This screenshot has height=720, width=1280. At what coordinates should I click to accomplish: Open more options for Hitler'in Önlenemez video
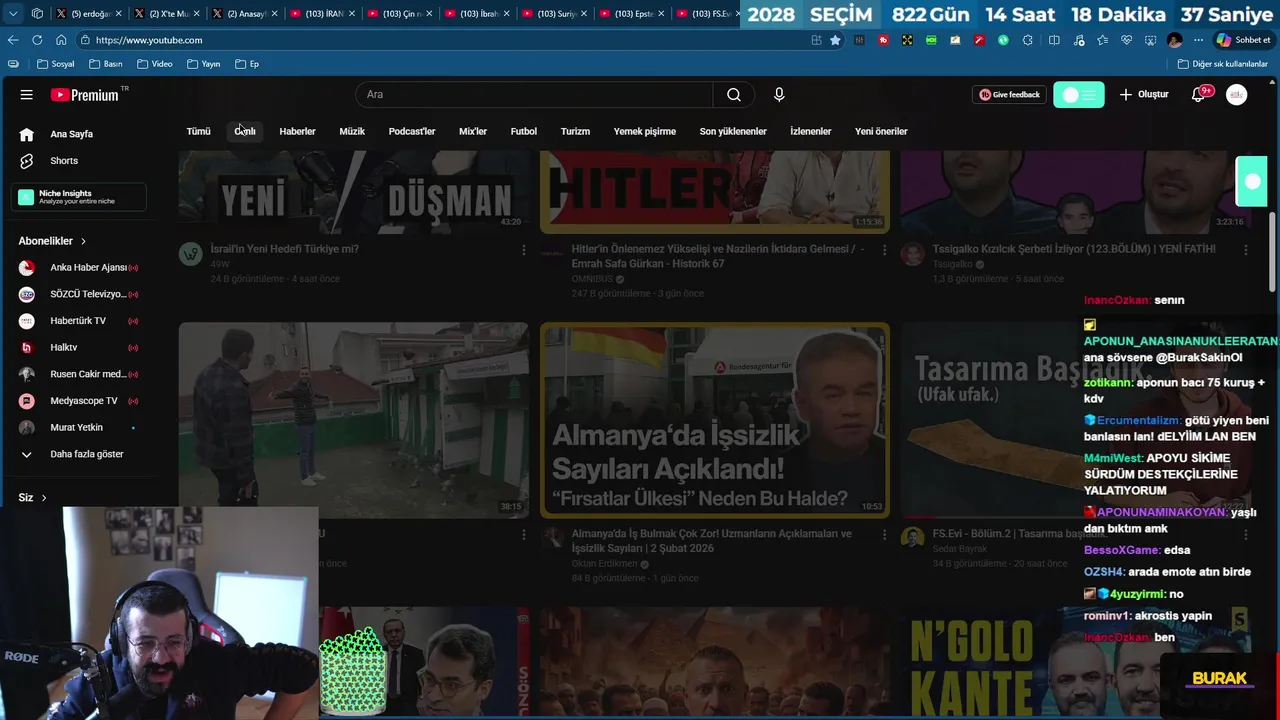click(884, 250)
